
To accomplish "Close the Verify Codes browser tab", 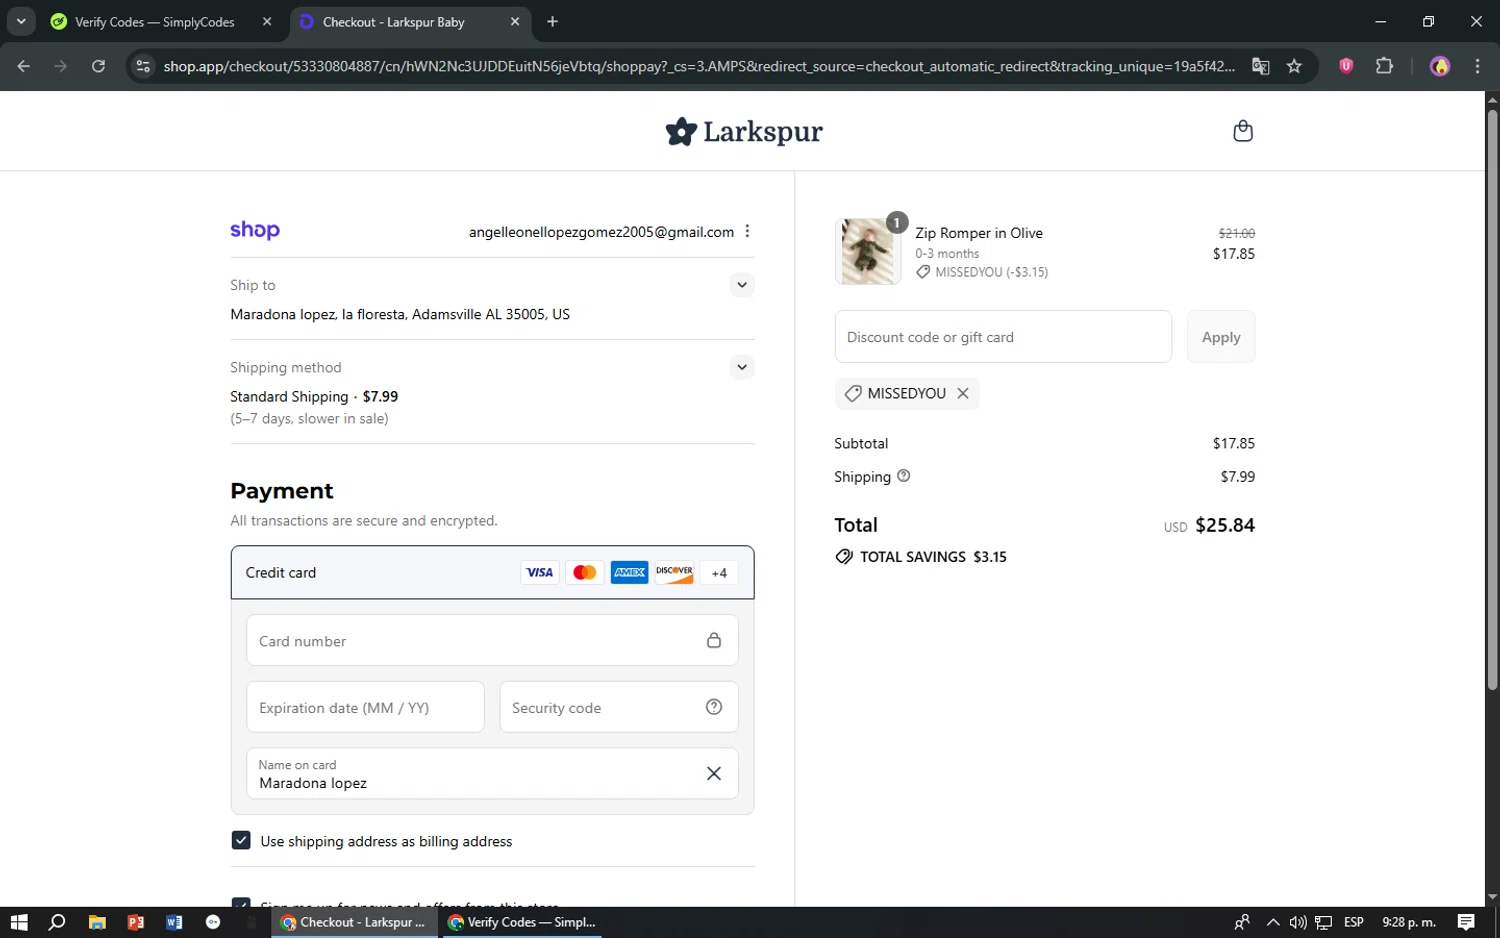I will point(267,22).
